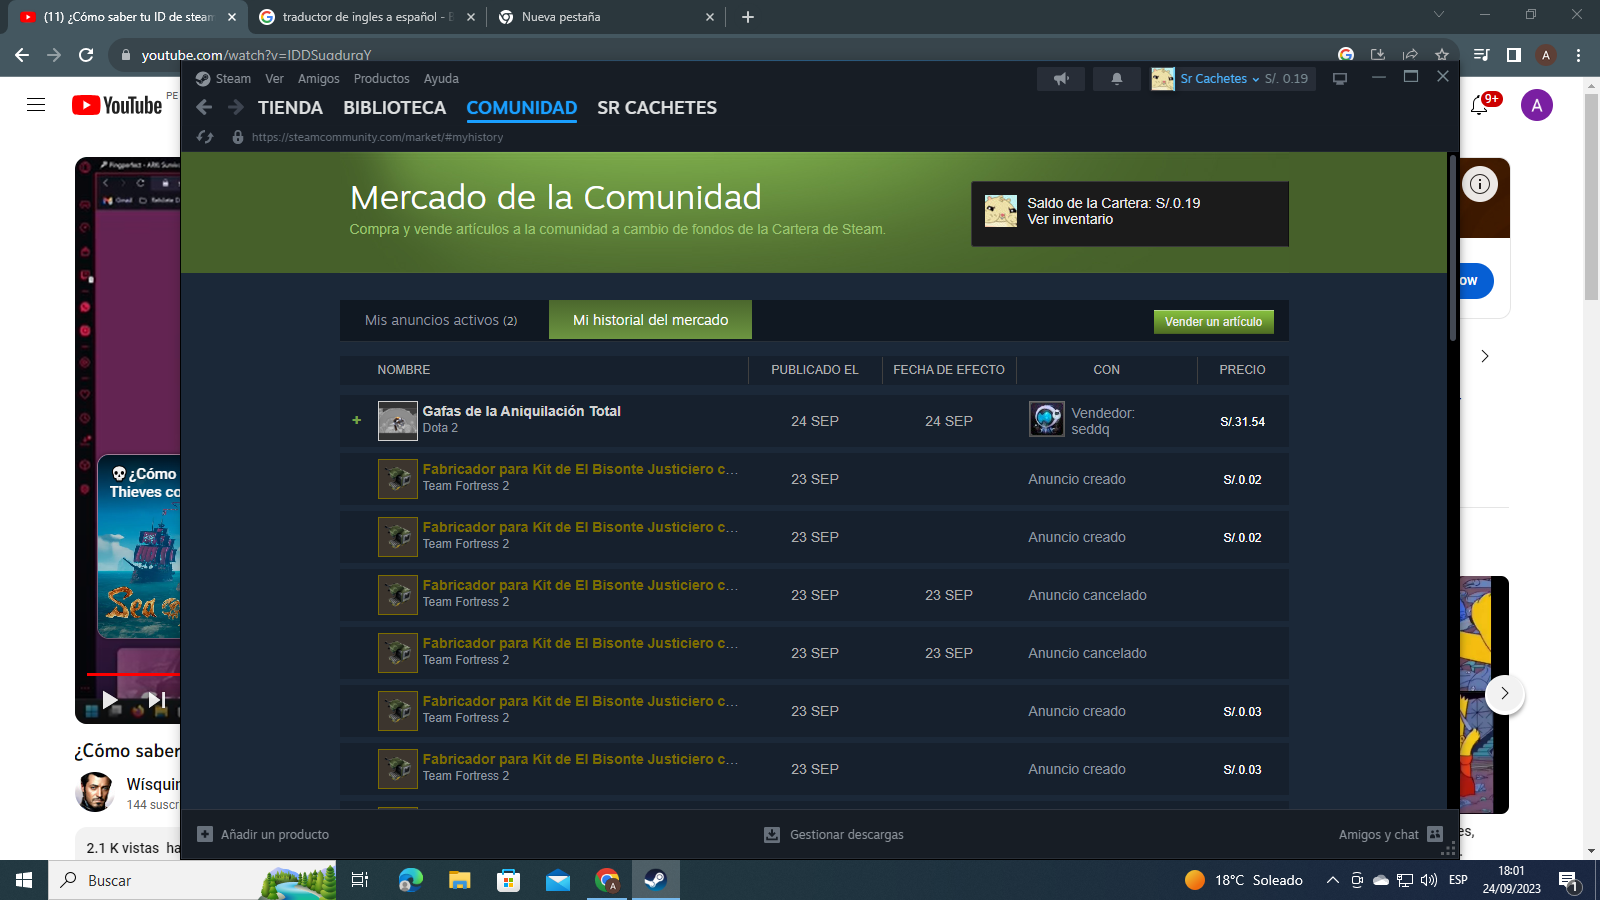The height and width of the screenshot is (900, 1600).
Task: Click the Gestionar descargas download icon
Action: click(771, 834)
